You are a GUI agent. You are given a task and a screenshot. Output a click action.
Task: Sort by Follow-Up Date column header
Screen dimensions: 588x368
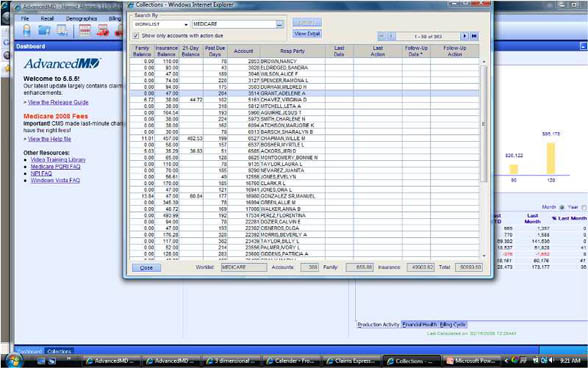[416, 51]
